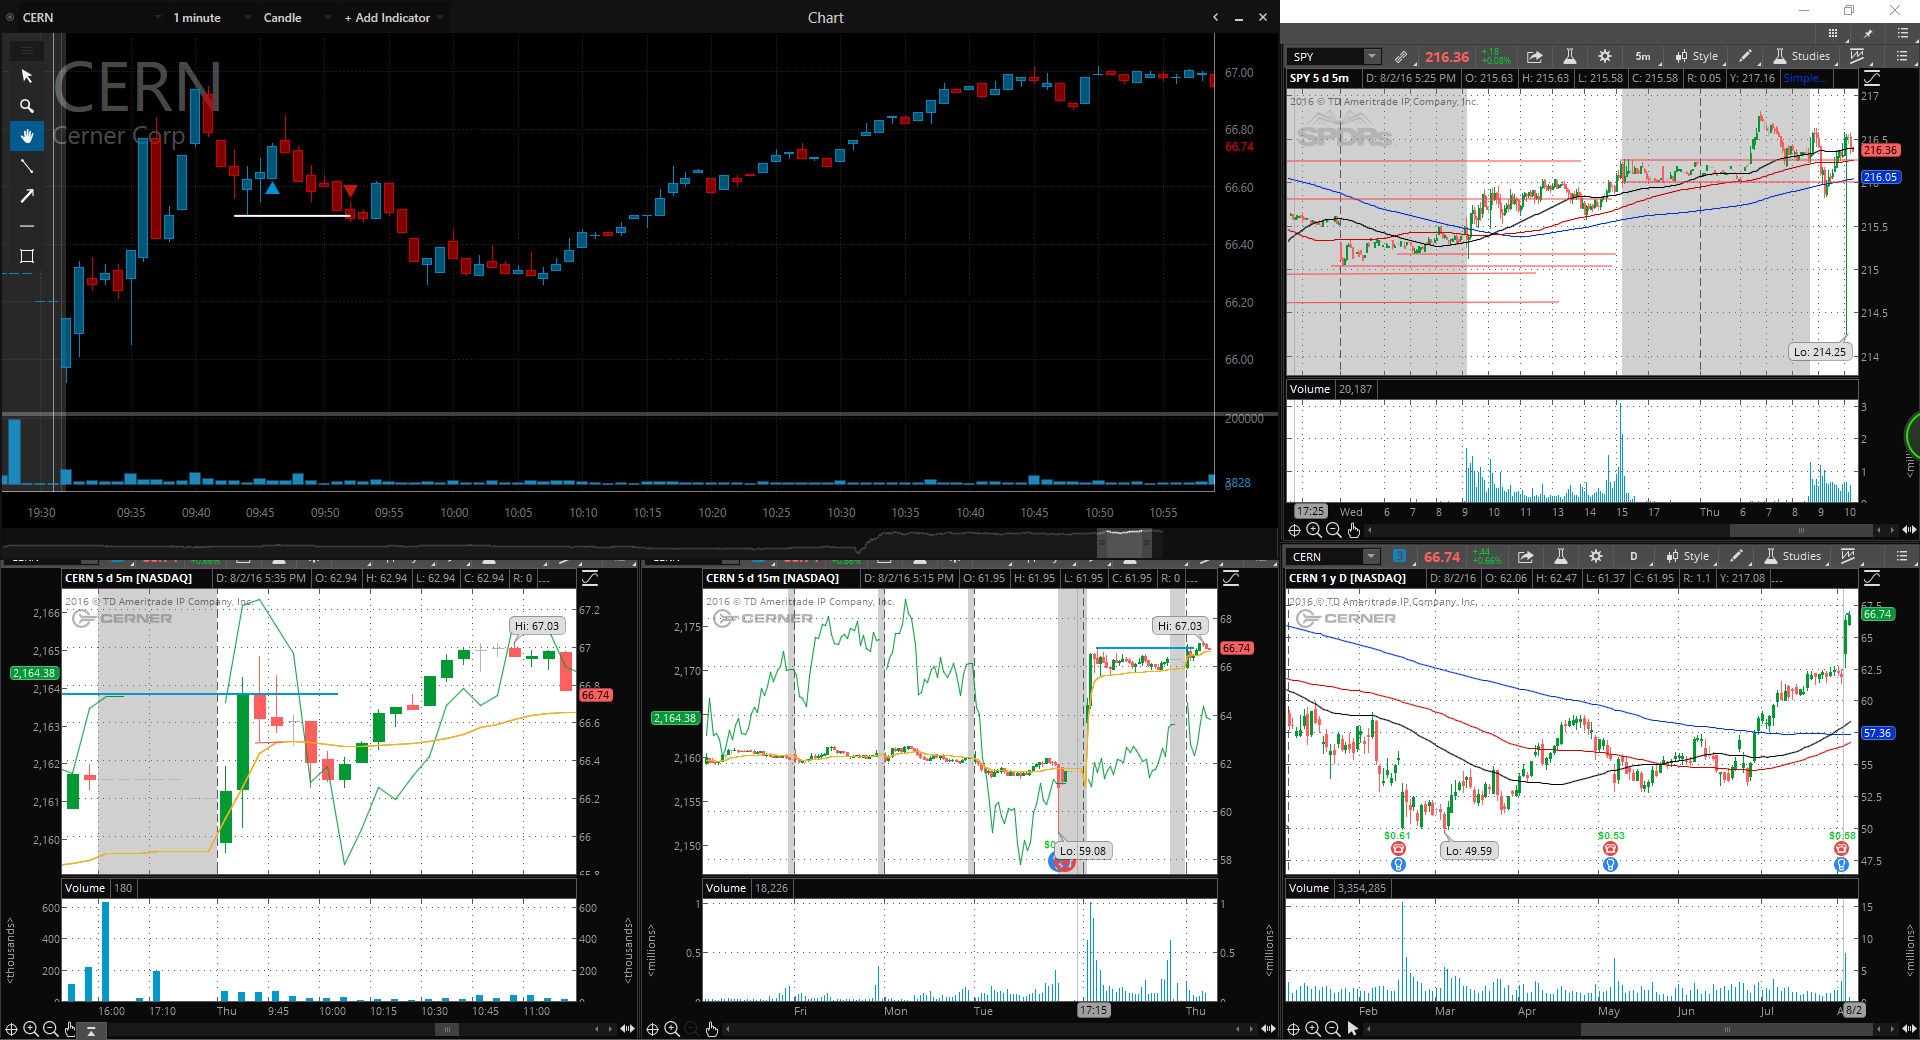The width and height of the screenshot is (1920, 1040).
Task: Pick the arrow drawing tool
Action: [x=27, y=196]
